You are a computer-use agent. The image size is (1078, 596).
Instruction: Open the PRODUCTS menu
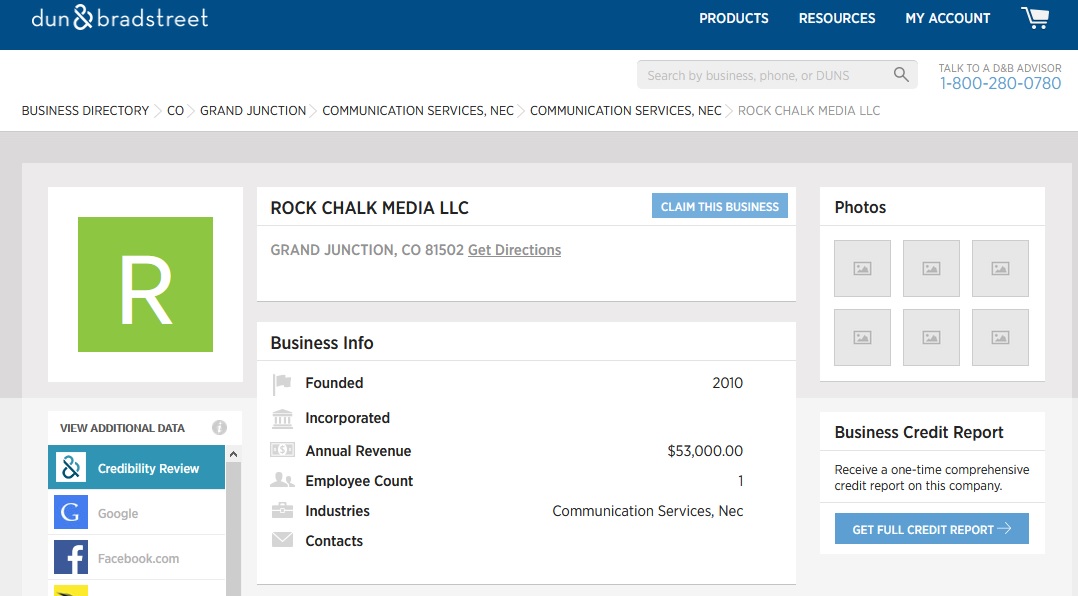pyautogui.click(x=733, y=18)
